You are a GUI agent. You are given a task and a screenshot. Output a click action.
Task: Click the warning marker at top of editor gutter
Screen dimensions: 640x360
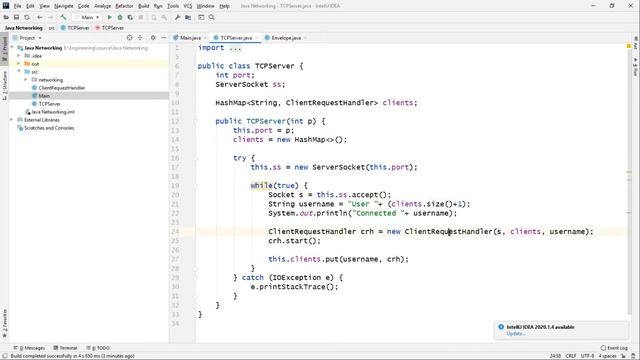629,47
